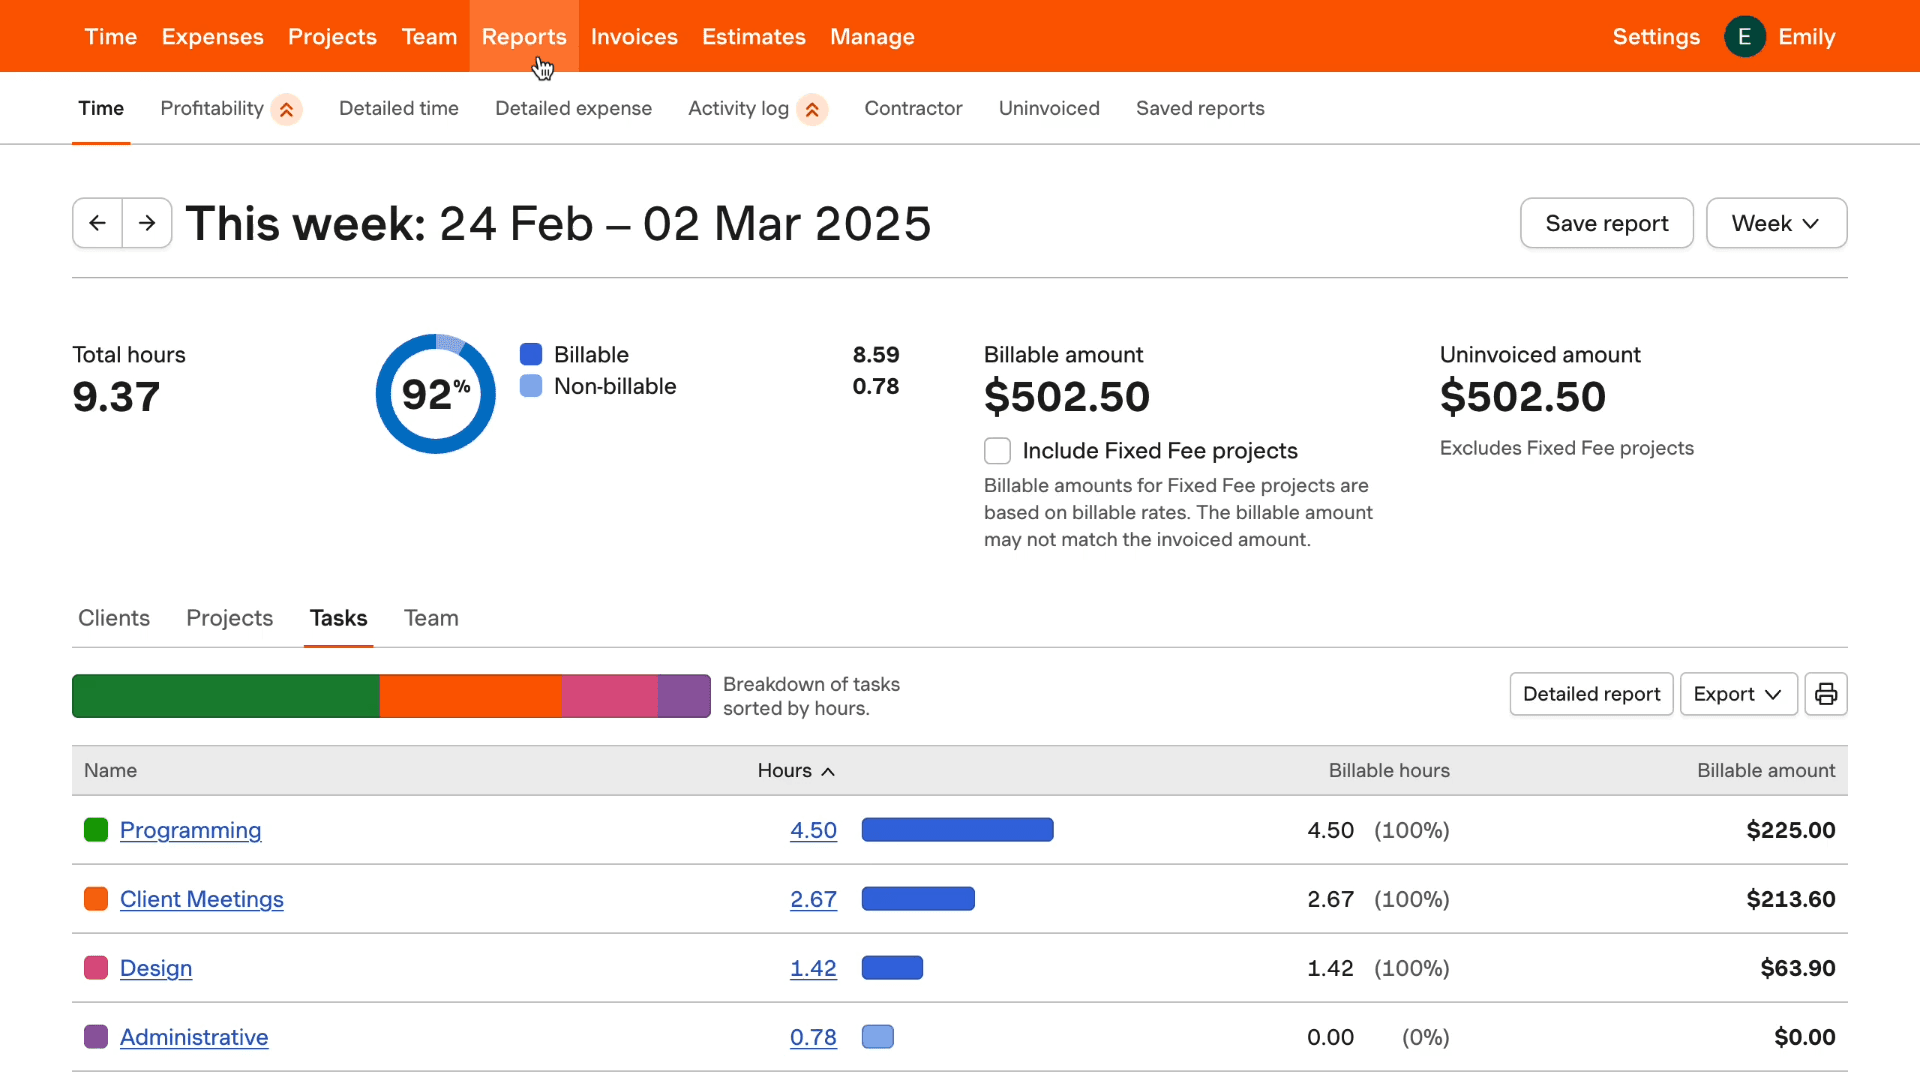1920x1080 pixels.
Task: Click the Name column header
Action: (110, 771)
